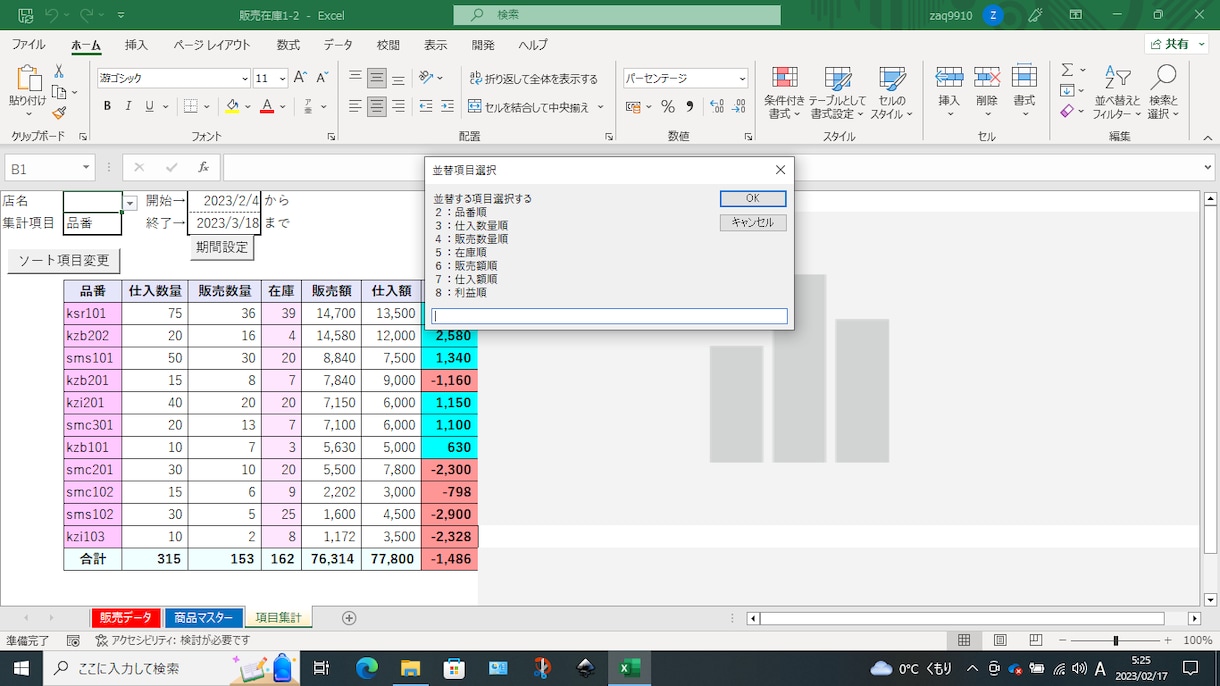Select the format painter brush icon
This screenshot has height=686, width=1220.
point(59,113)
